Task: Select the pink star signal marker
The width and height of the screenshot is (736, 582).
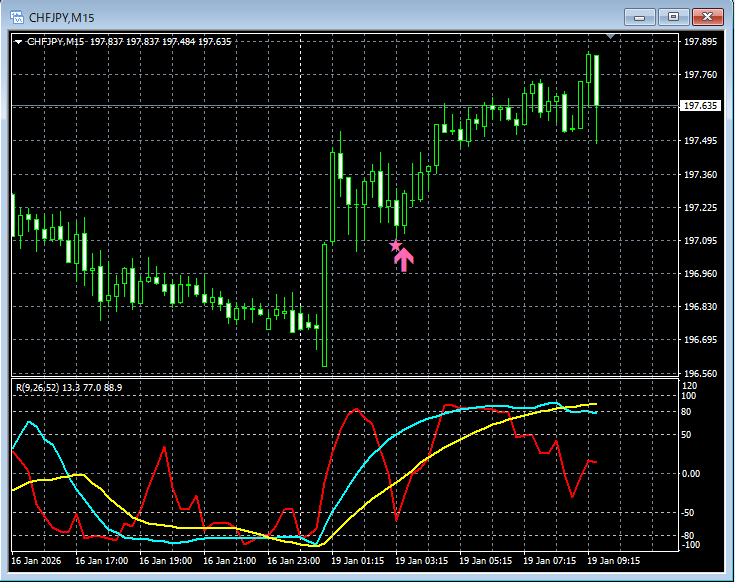Action: [395, 245]
